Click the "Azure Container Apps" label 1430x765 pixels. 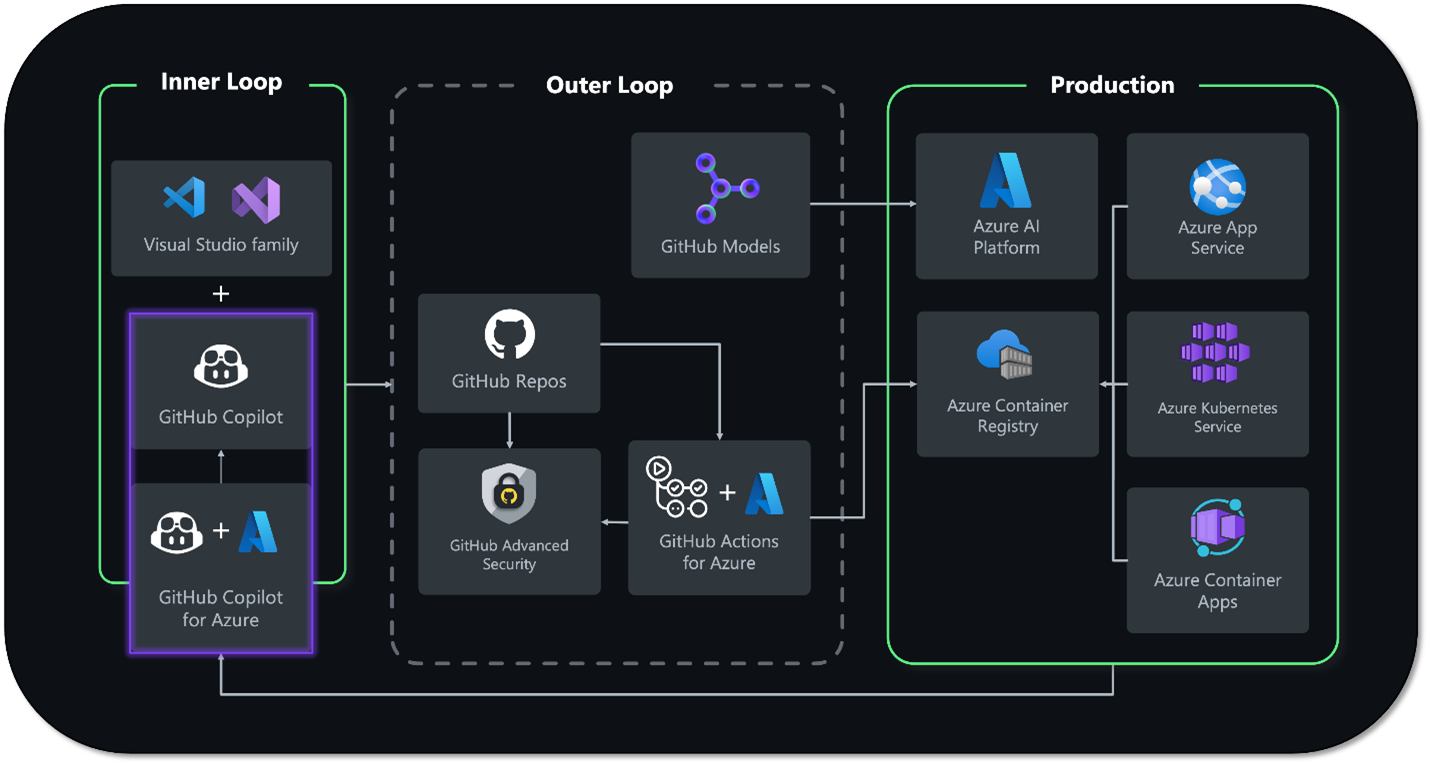(x=1217, y=591)
